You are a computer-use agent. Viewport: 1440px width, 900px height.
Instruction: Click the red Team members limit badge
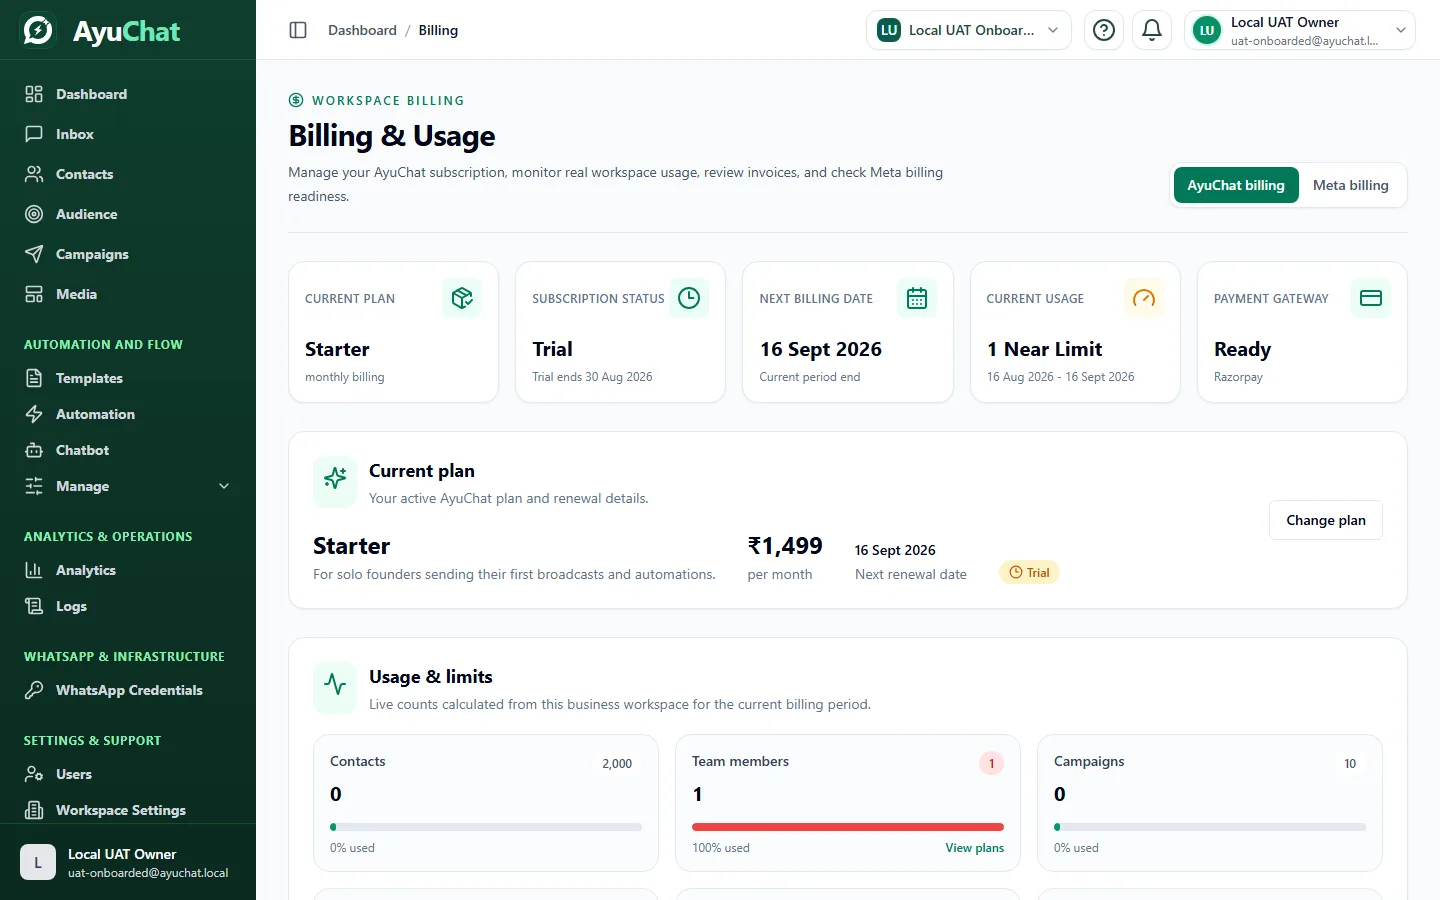coord(992,763)
